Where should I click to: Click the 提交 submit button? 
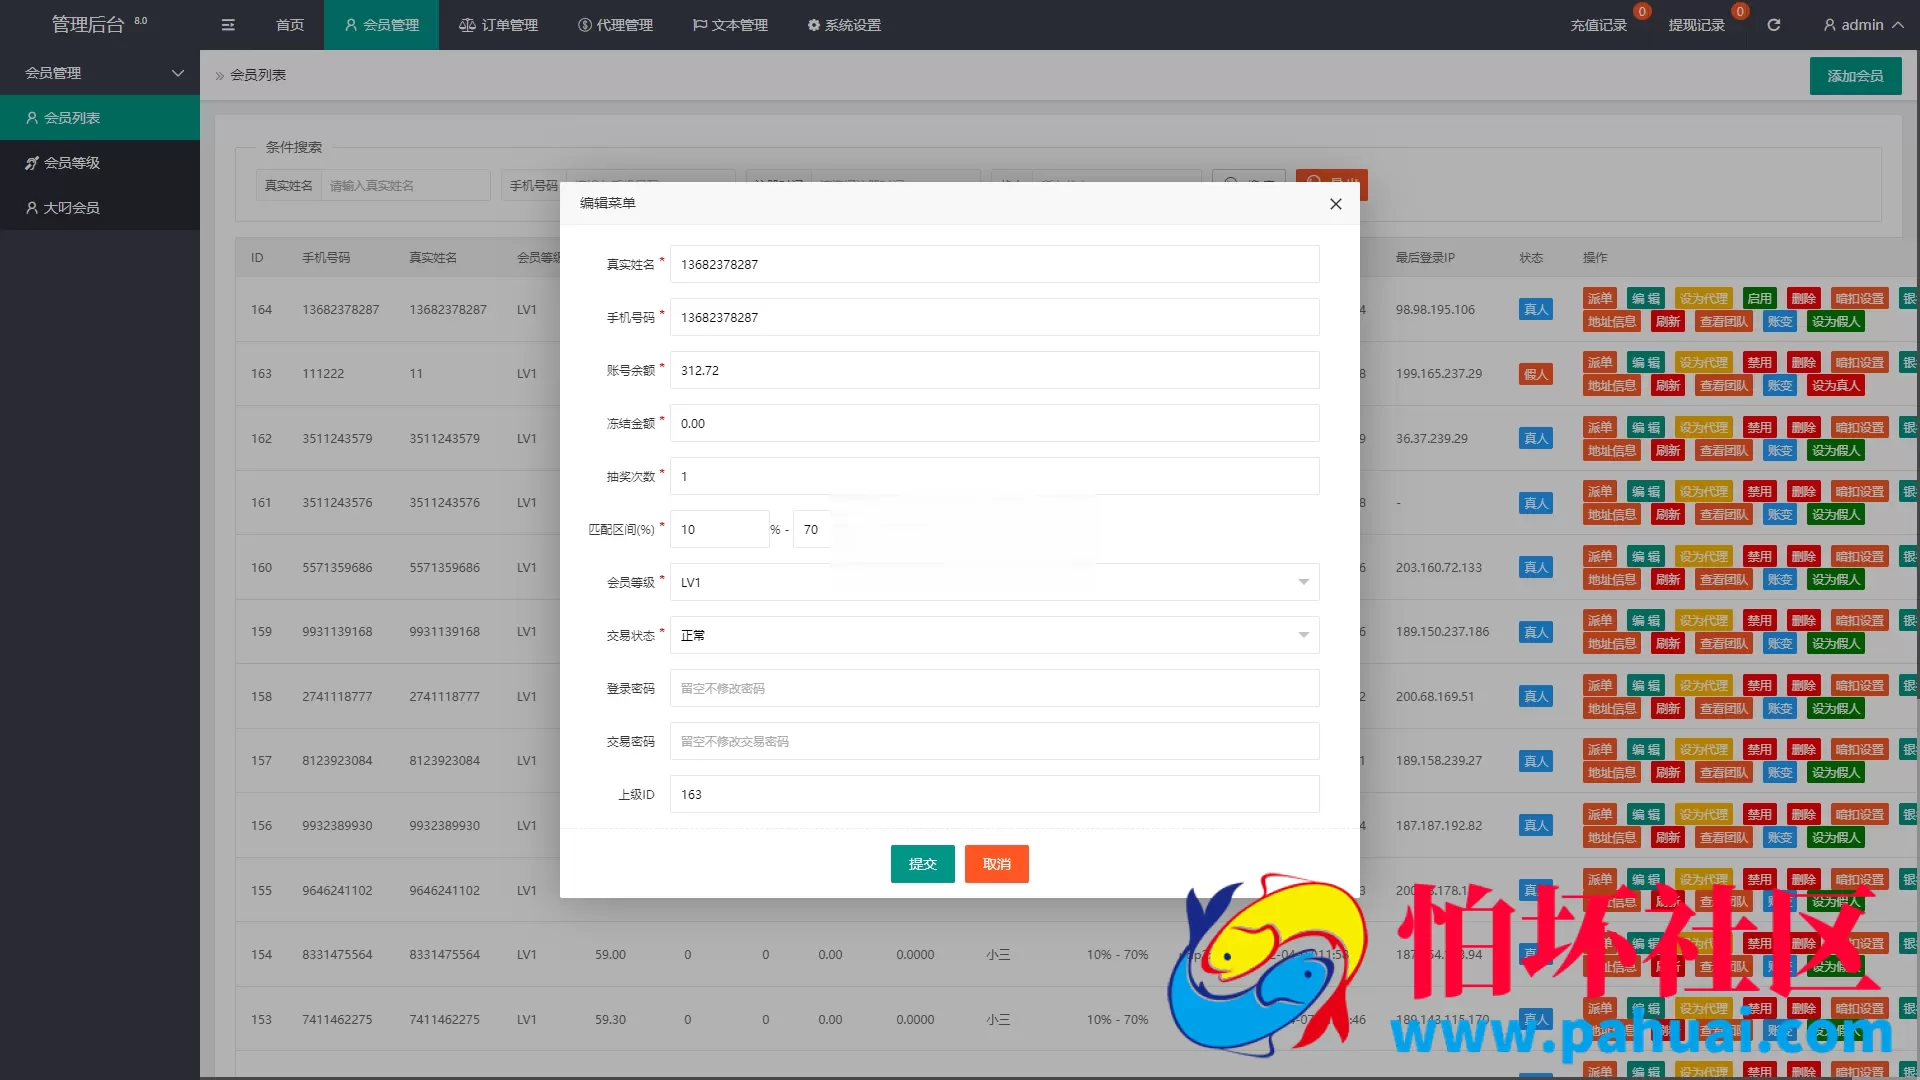coord(922,864)
